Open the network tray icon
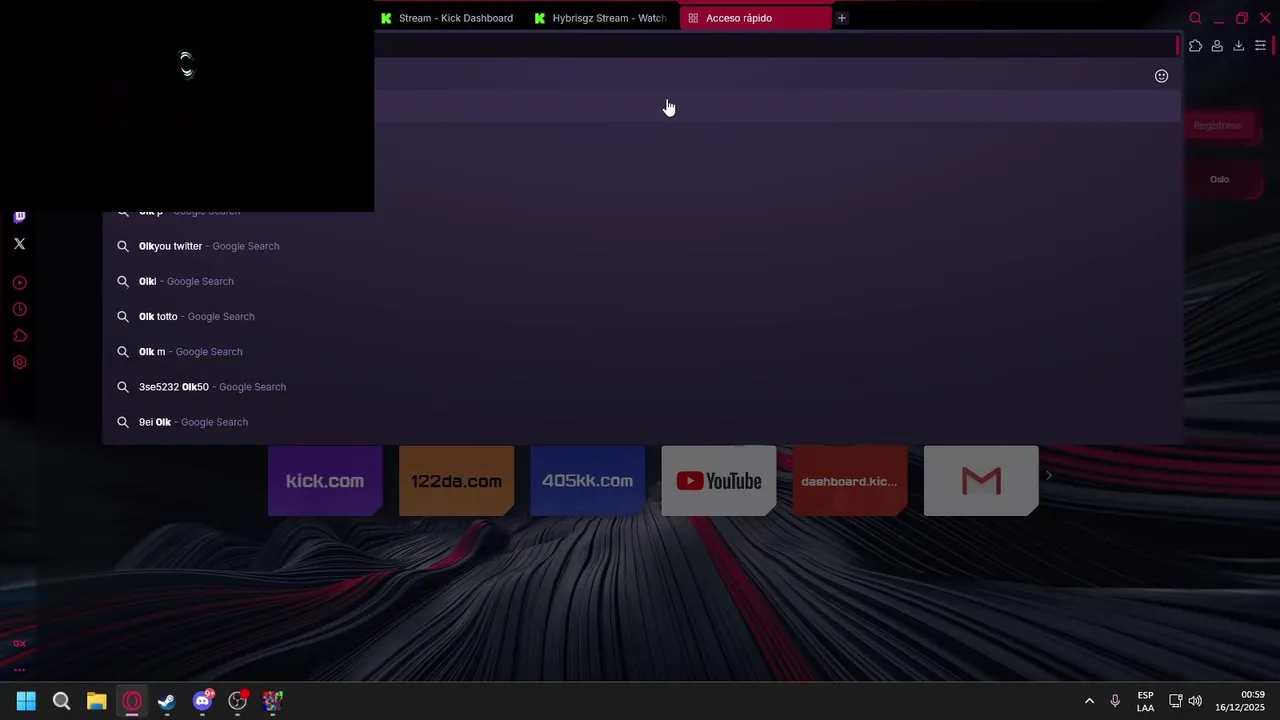This screenshot has width=1280, height=720. tap(1176, 701)
